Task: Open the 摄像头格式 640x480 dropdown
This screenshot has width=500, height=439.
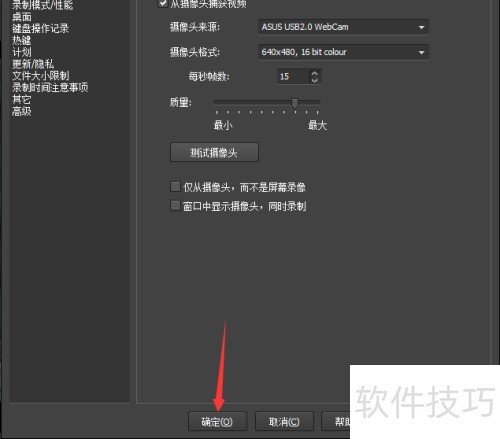Action: point(343,52)
